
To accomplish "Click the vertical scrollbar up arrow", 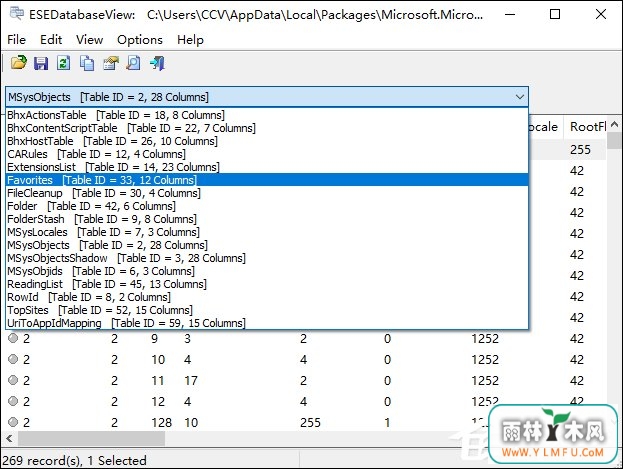I will coord(614,124).
